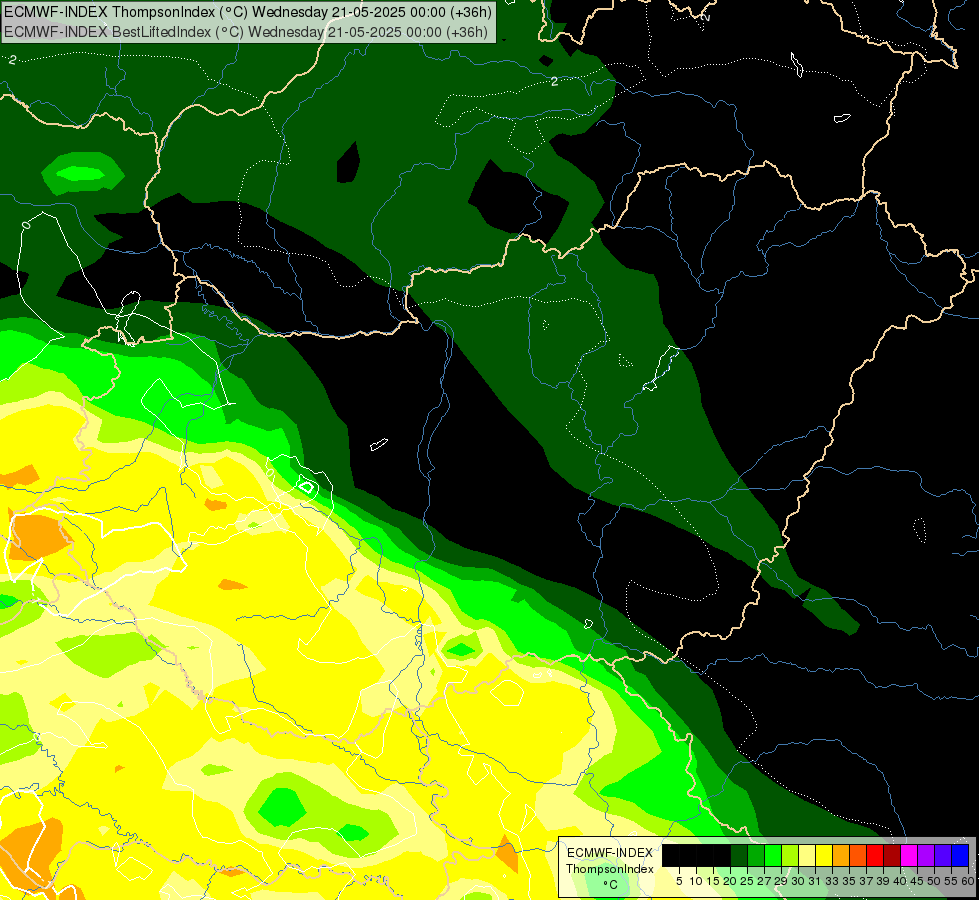
Task: Pick the pure yellow 31–33 legend swatch
Action: tap(824, 856)
